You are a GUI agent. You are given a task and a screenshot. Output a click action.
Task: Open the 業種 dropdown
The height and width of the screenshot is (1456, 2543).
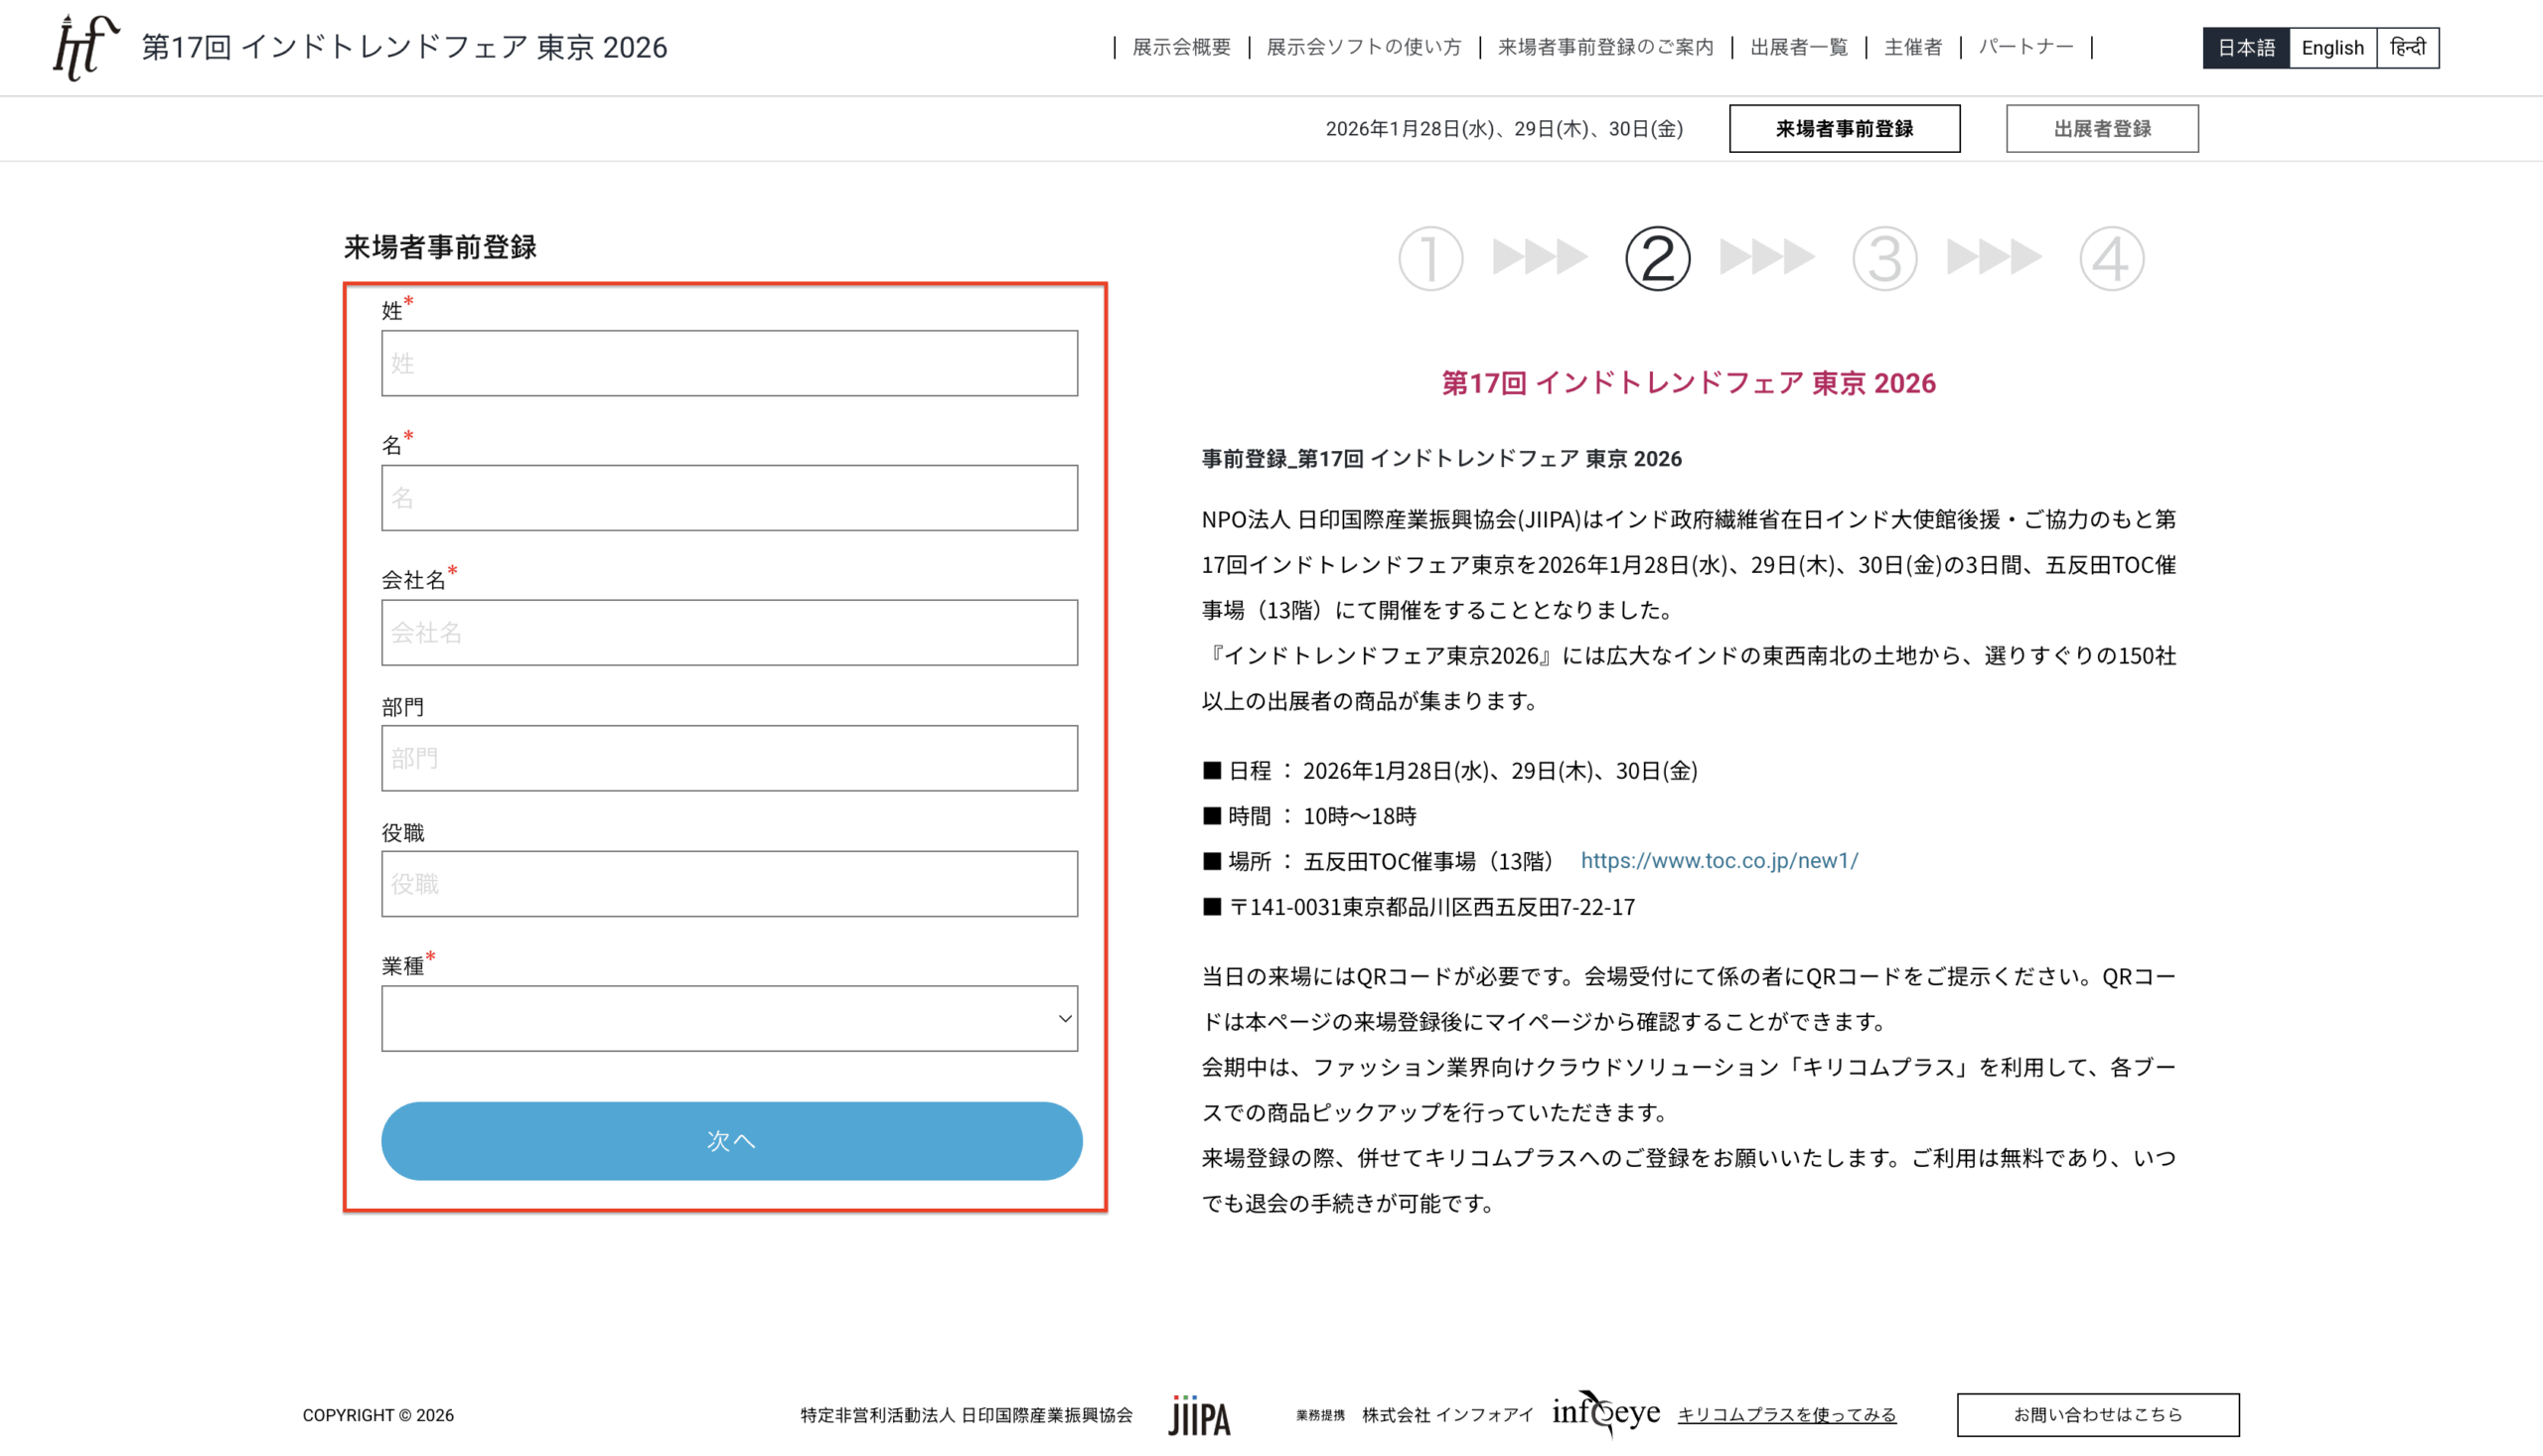click(729, 1019)
